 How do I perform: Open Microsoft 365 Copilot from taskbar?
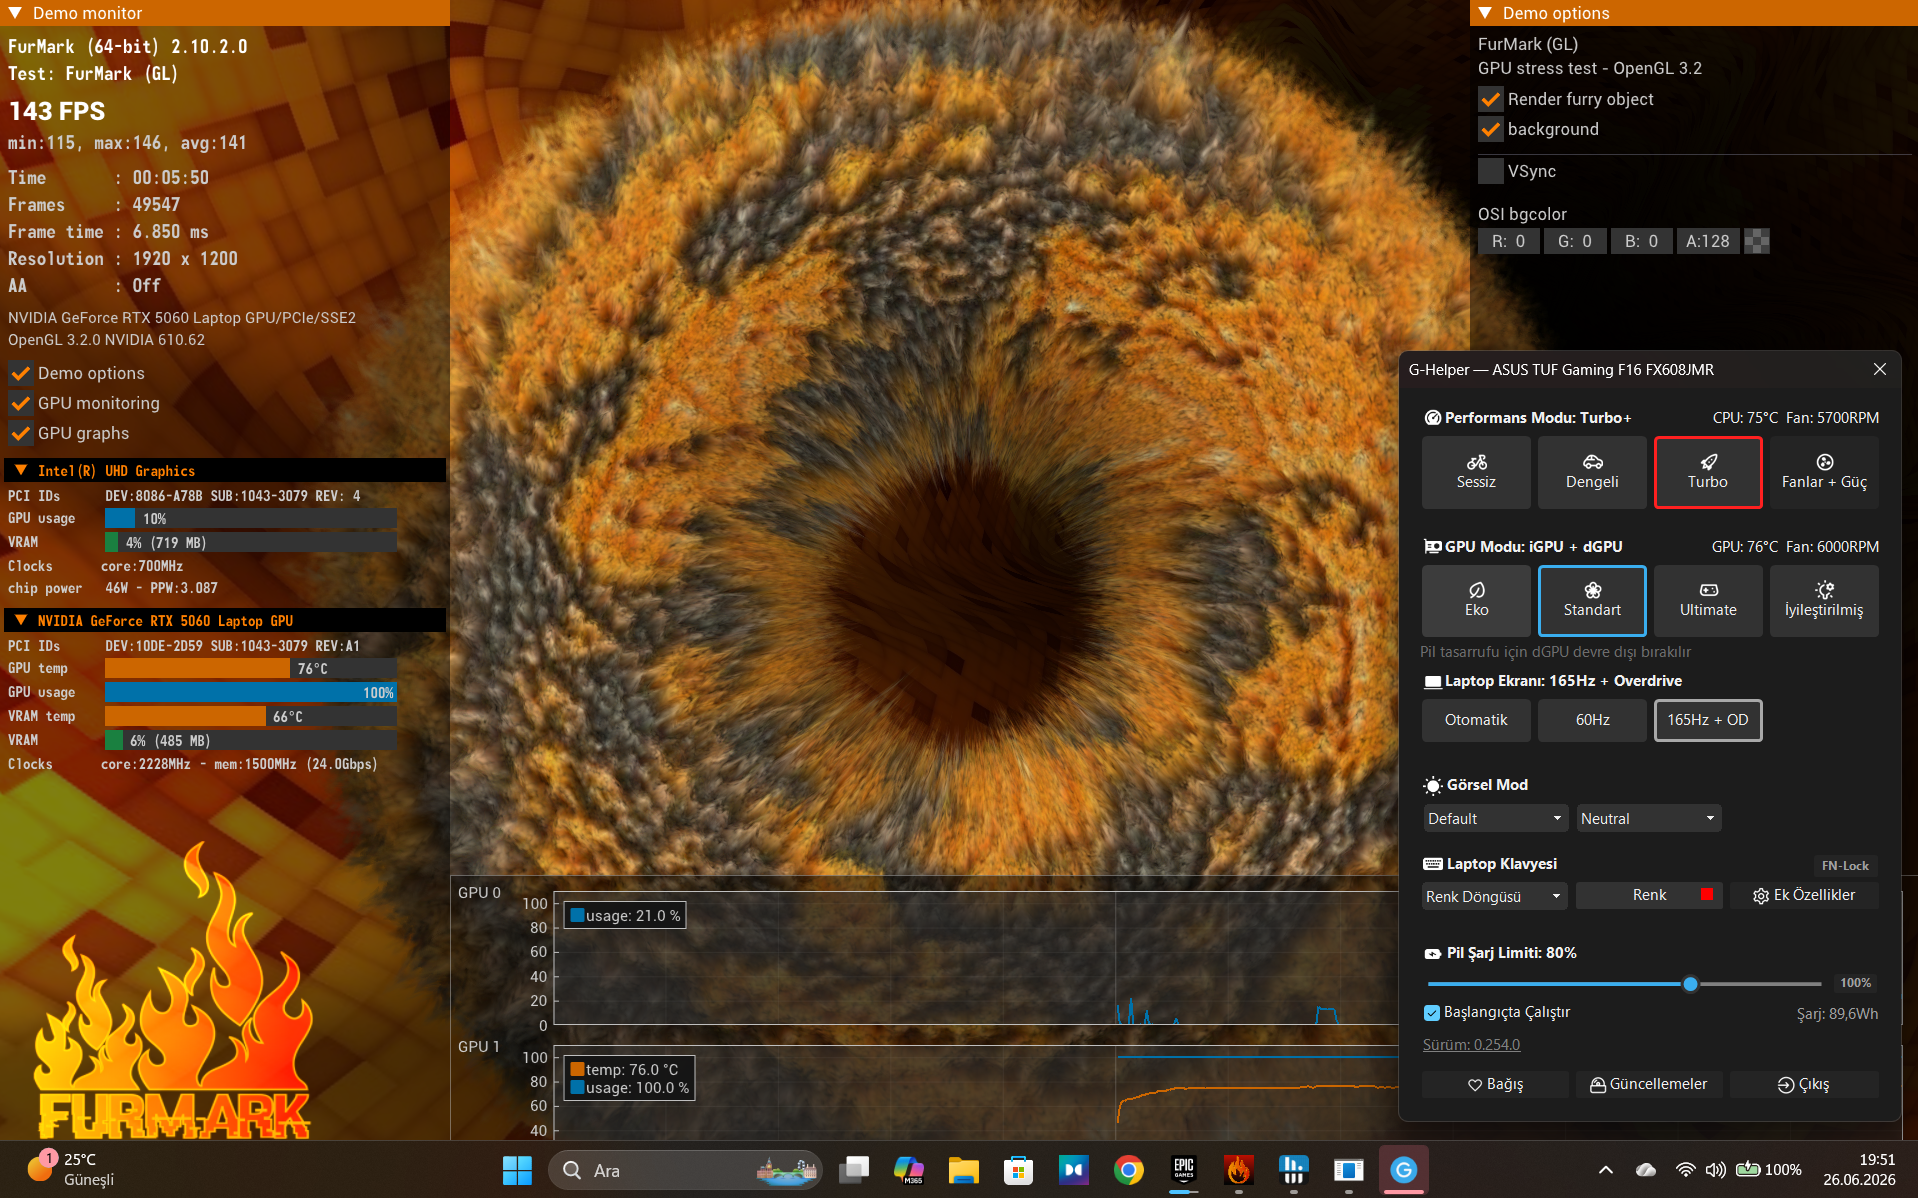[x=909, y=1170]
